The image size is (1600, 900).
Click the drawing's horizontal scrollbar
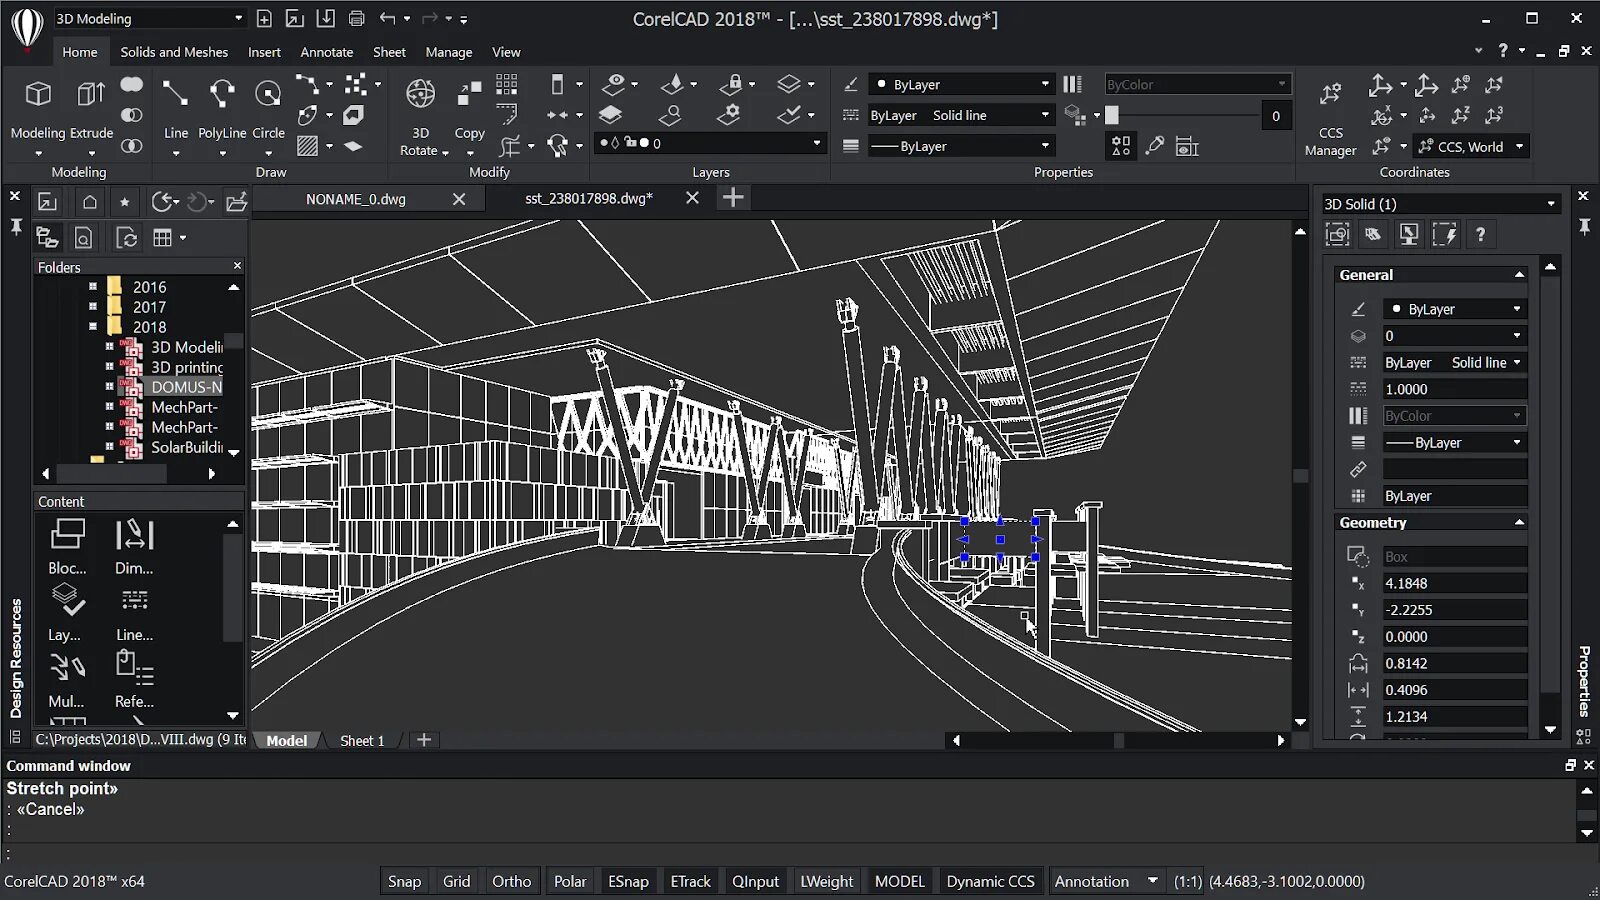(x=1118, y=741)
